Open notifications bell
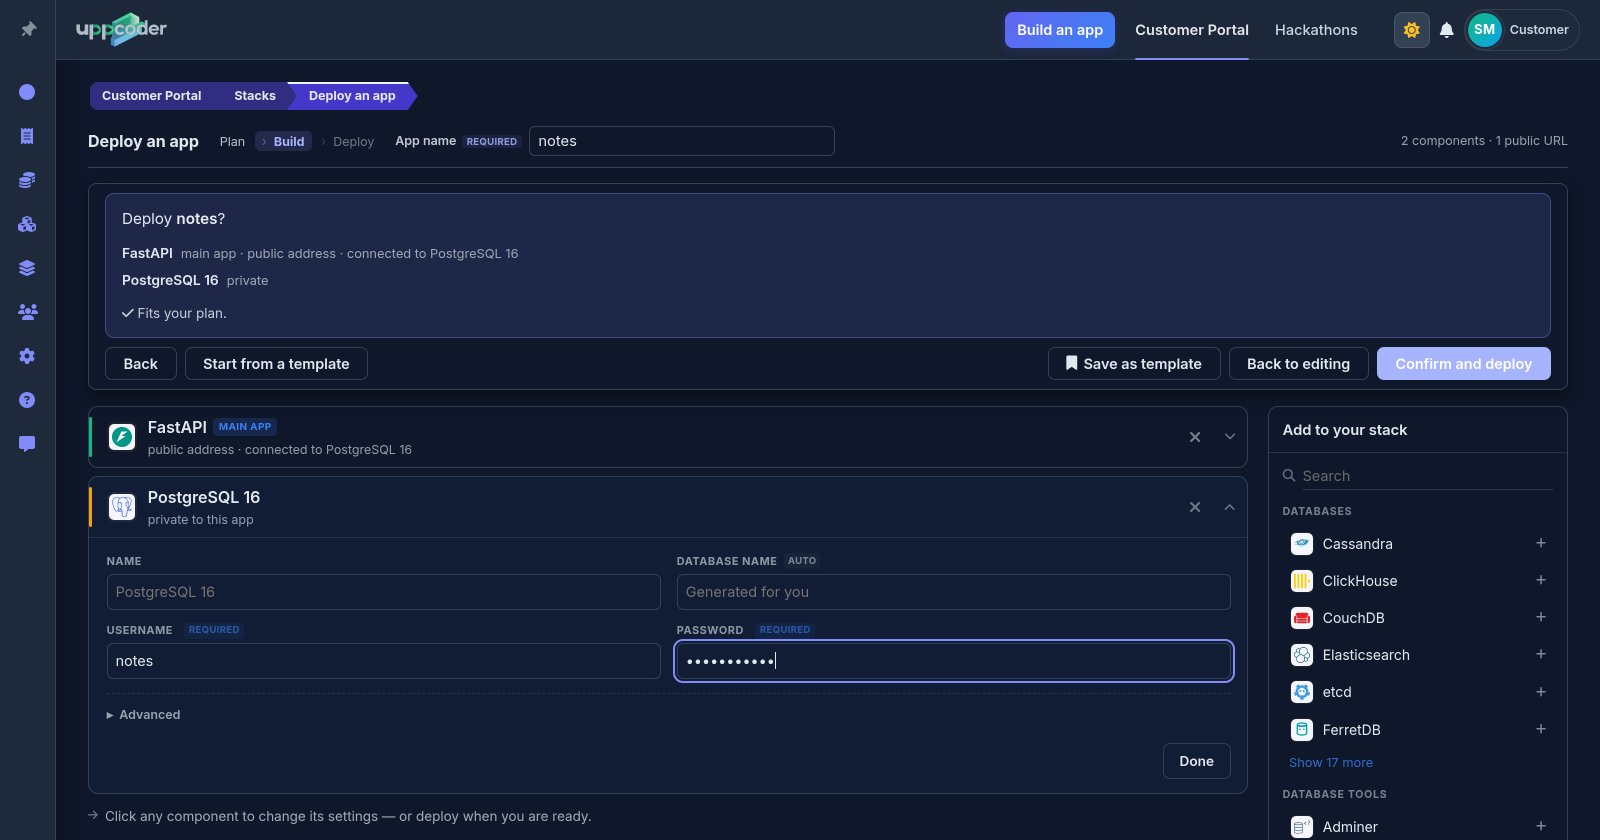Viewport: 1600px width, 840px height. coord(1446,30)
